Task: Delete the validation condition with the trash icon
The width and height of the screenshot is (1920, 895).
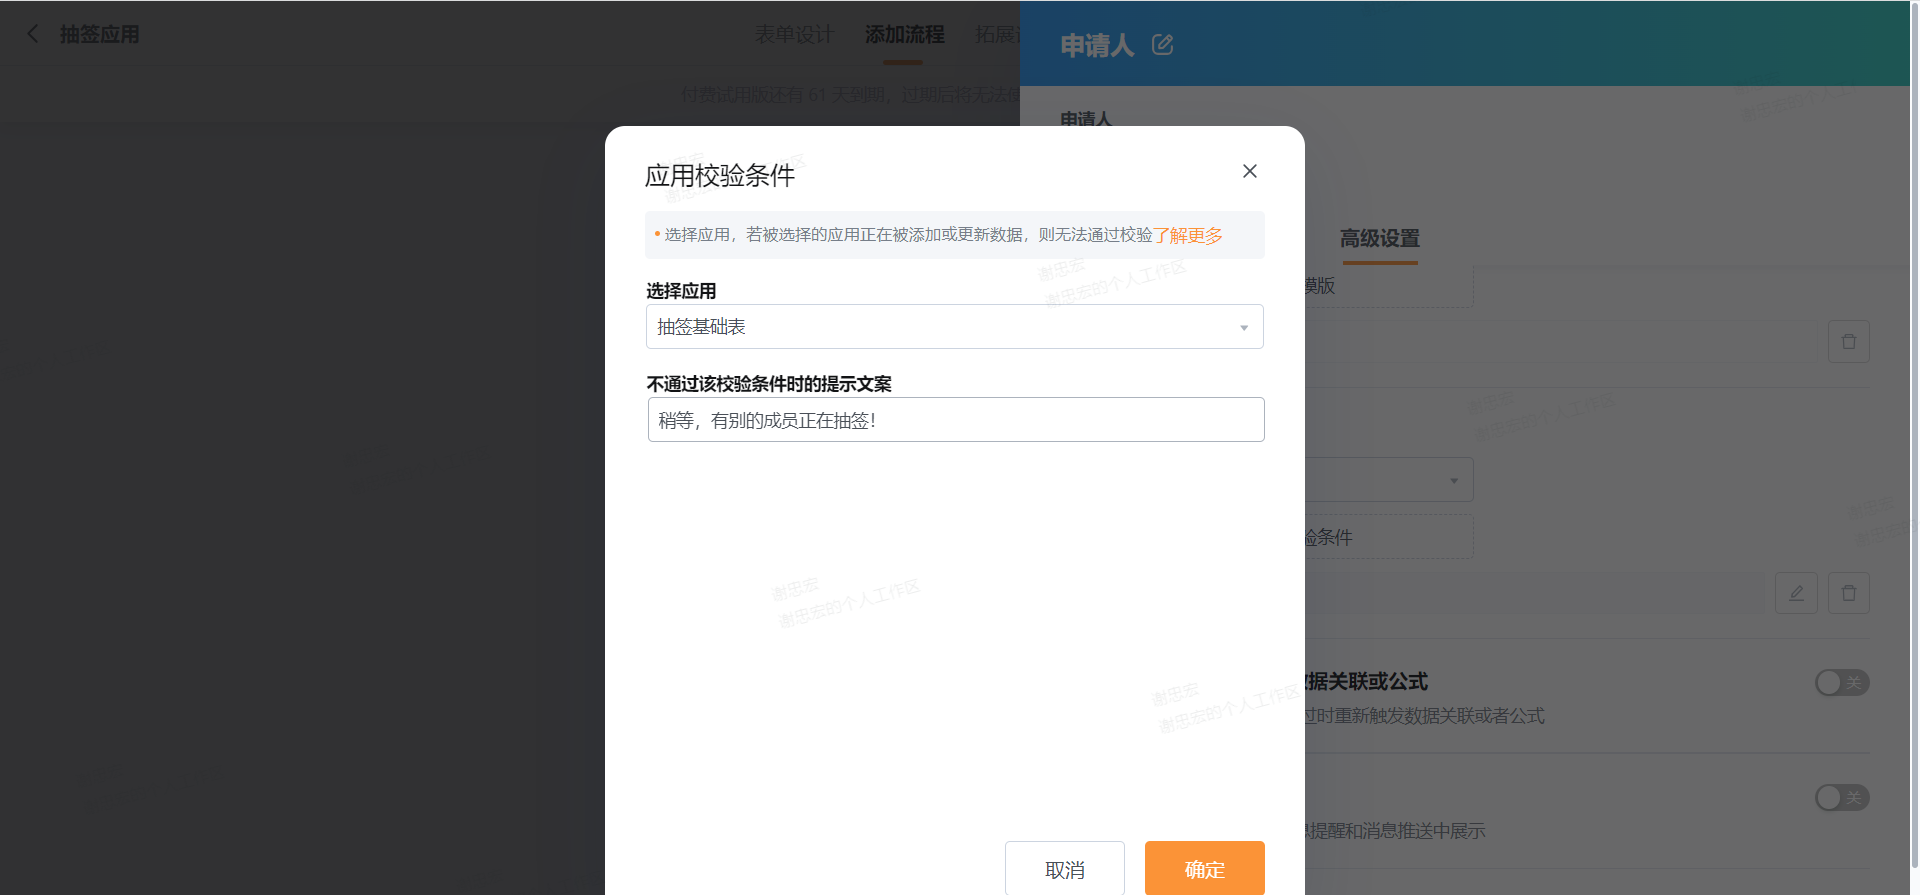Action: click(1849, 593)
